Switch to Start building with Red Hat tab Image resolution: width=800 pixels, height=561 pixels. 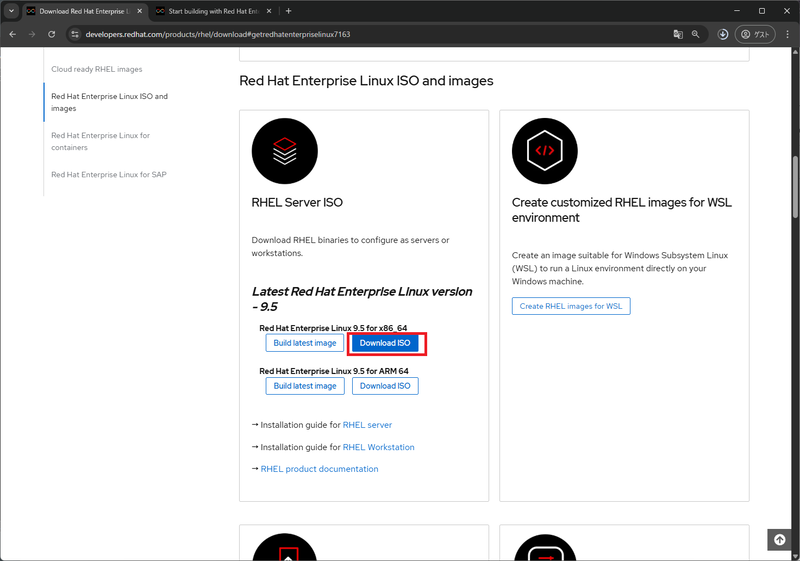(214, 11)
